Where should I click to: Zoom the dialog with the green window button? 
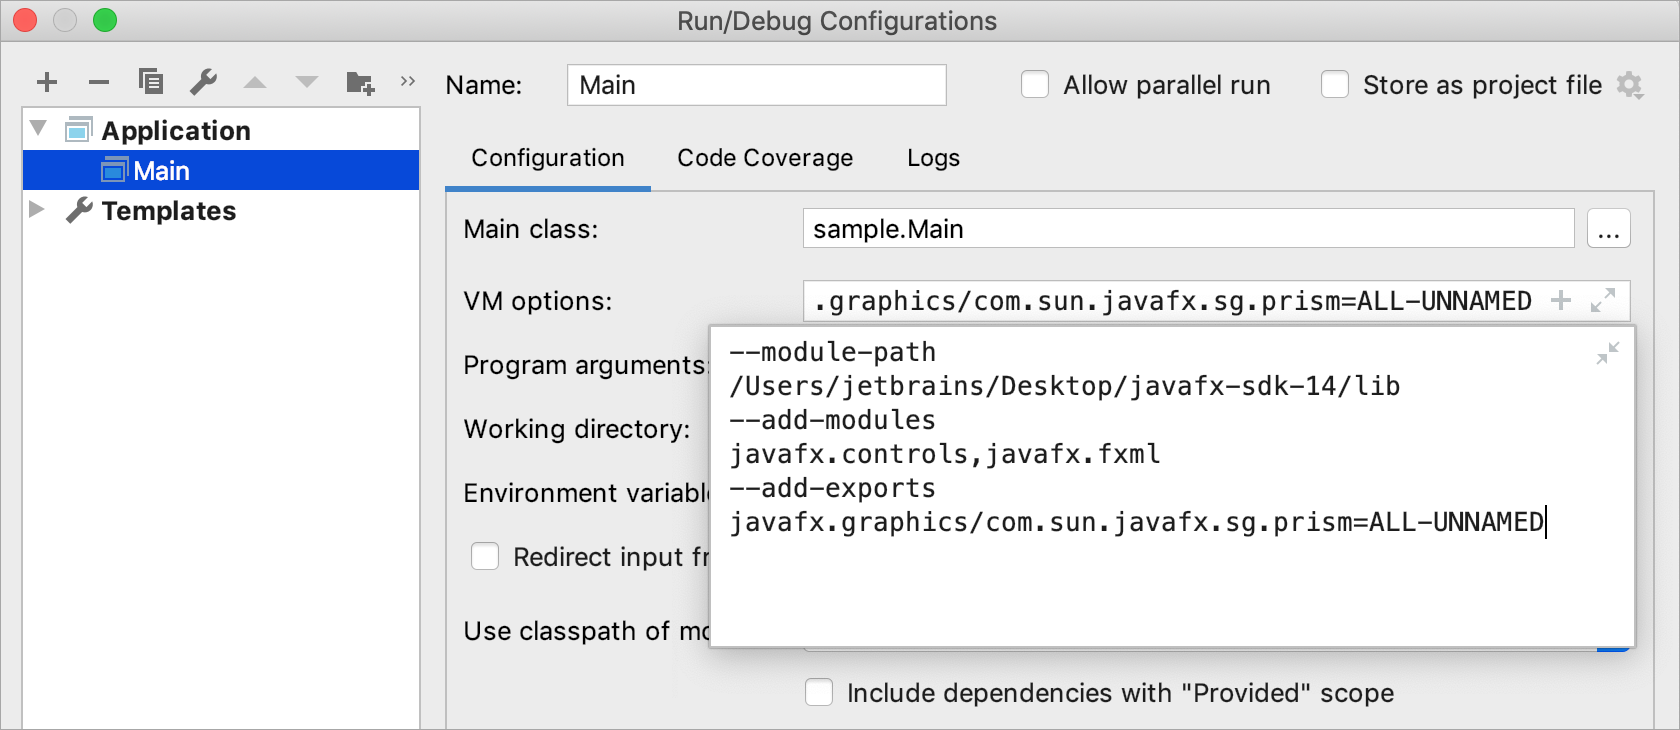point(105,20)
